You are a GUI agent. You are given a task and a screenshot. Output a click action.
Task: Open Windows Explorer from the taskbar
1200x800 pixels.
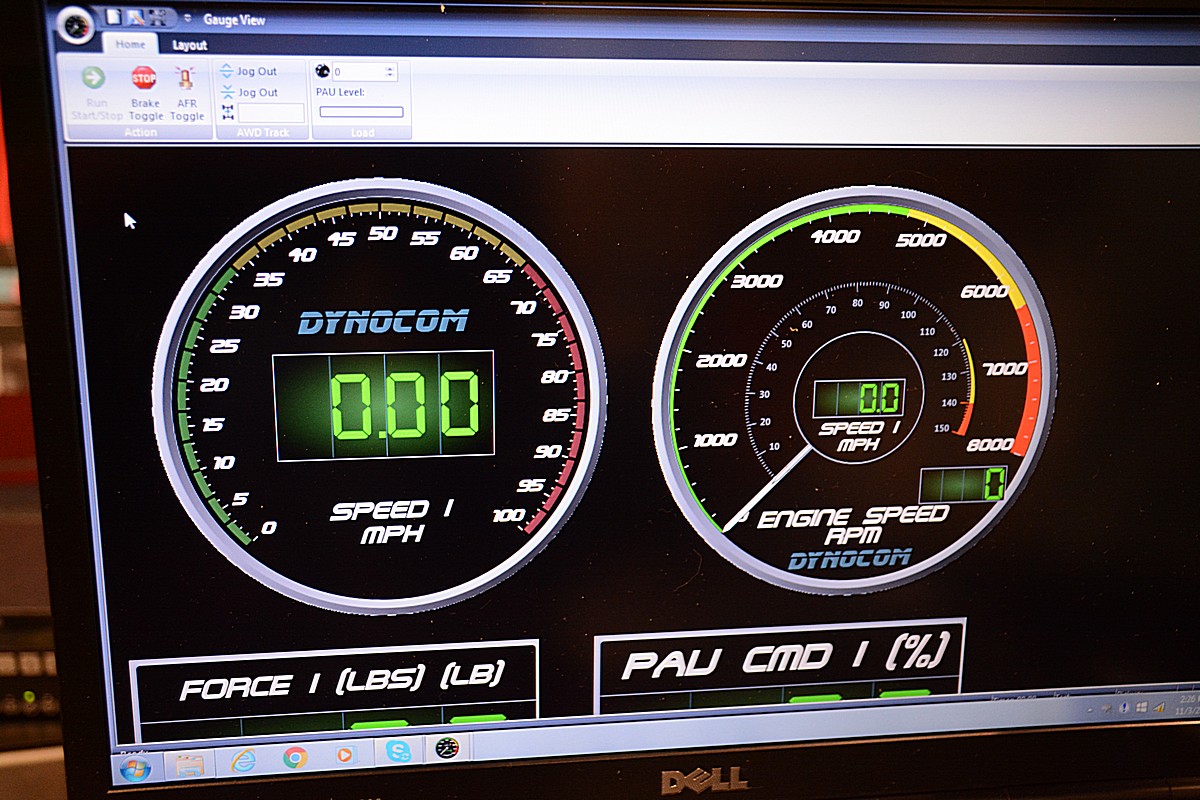[189, 765]
